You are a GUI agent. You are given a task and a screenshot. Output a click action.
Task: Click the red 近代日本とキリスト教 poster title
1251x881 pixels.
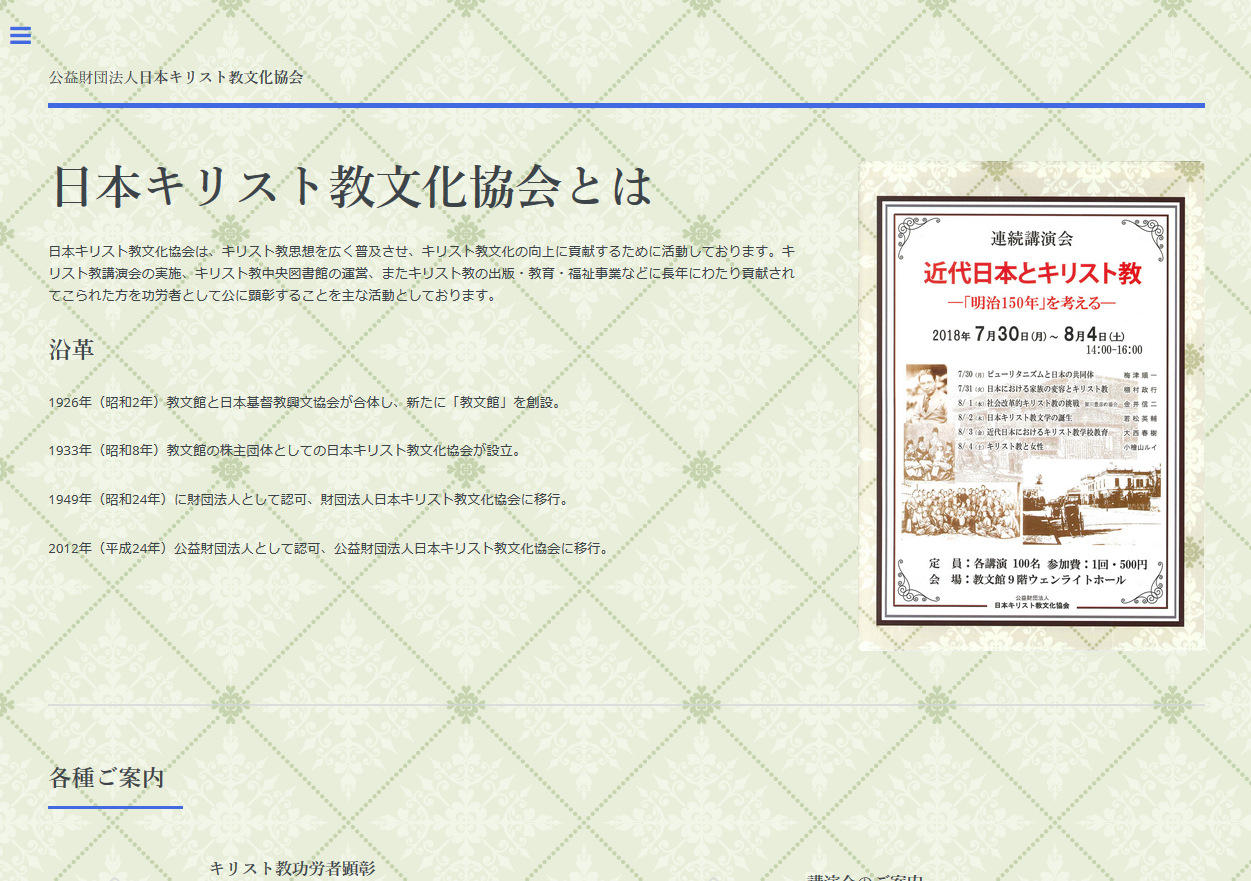pos(1031,273)
